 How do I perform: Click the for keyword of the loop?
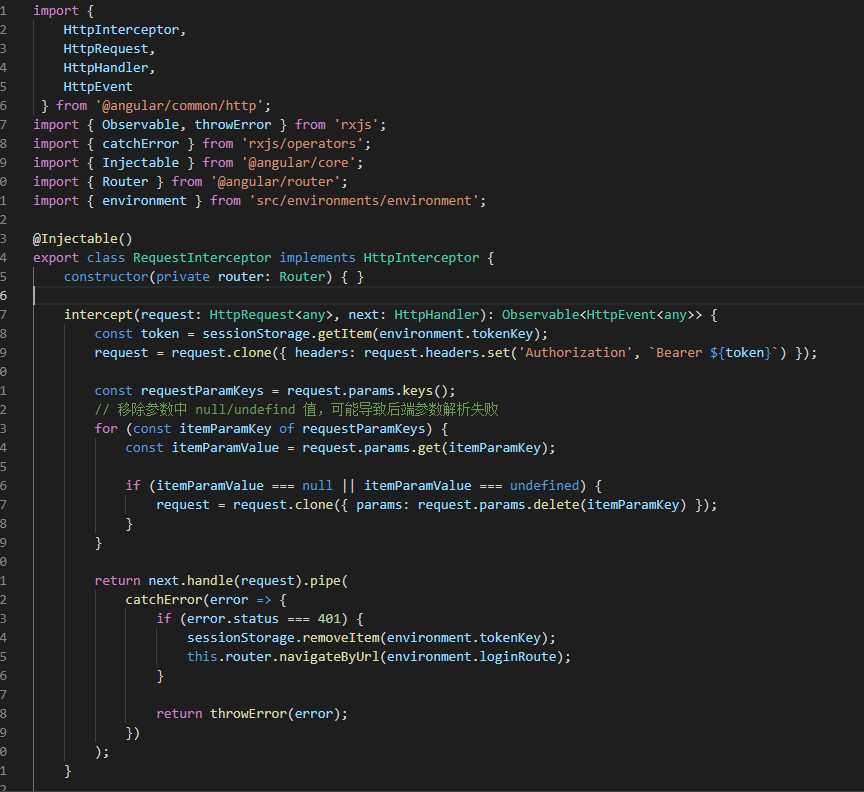(106, 429)
